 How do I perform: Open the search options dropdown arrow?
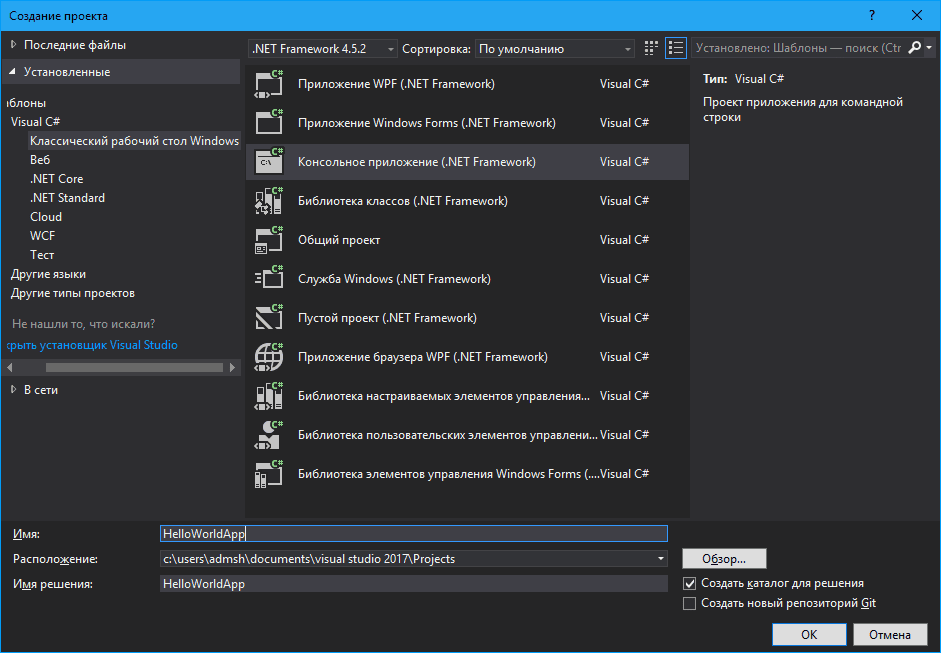929,47
